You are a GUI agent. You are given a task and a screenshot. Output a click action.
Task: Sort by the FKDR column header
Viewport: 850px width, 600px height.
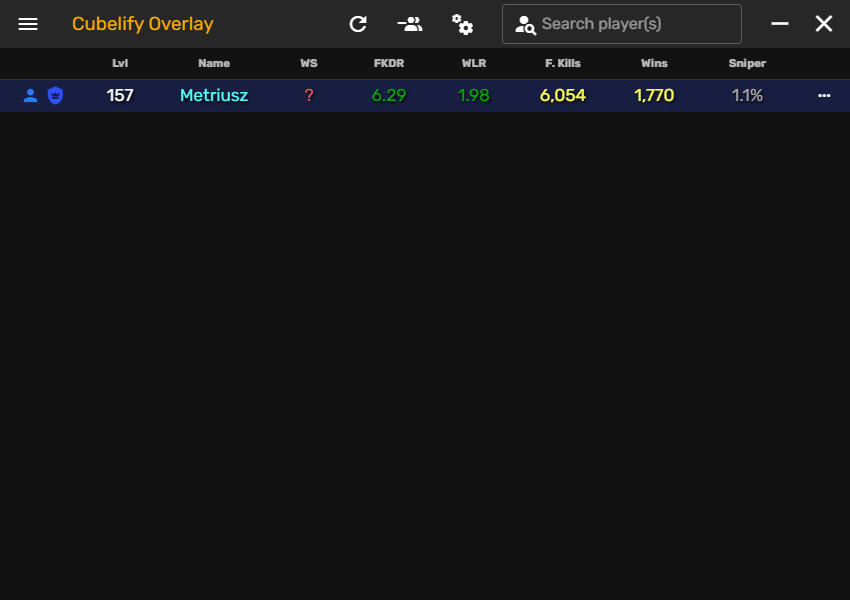389,63
